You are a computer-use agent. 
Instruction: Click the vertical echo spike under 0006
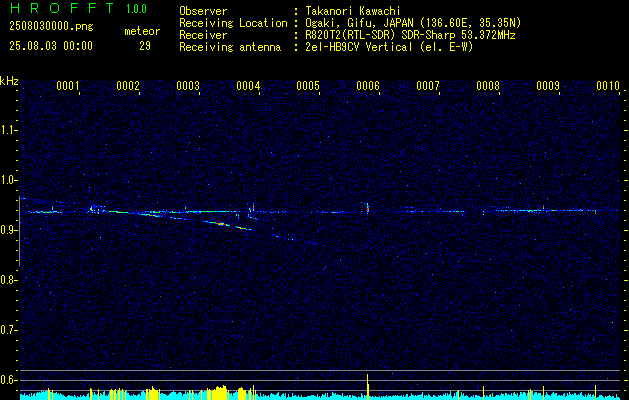[x=368, y=209]
